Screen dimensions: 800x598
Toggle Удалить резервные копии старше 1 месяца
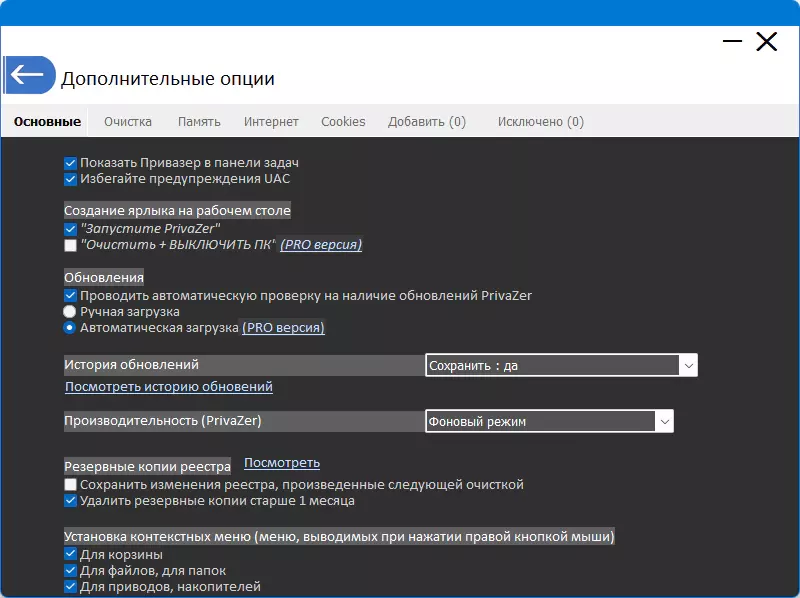[x=70, y=501]
